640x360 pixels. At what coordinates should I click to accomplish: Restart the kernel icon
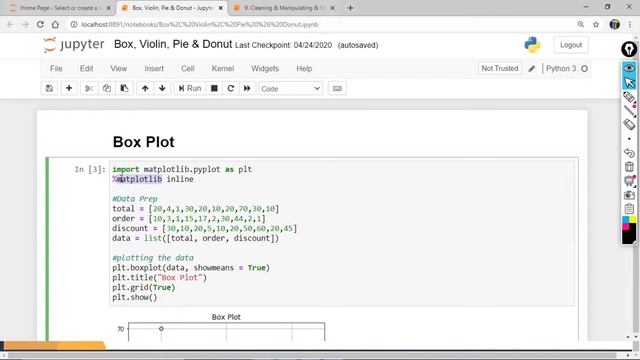coord(231,89)
